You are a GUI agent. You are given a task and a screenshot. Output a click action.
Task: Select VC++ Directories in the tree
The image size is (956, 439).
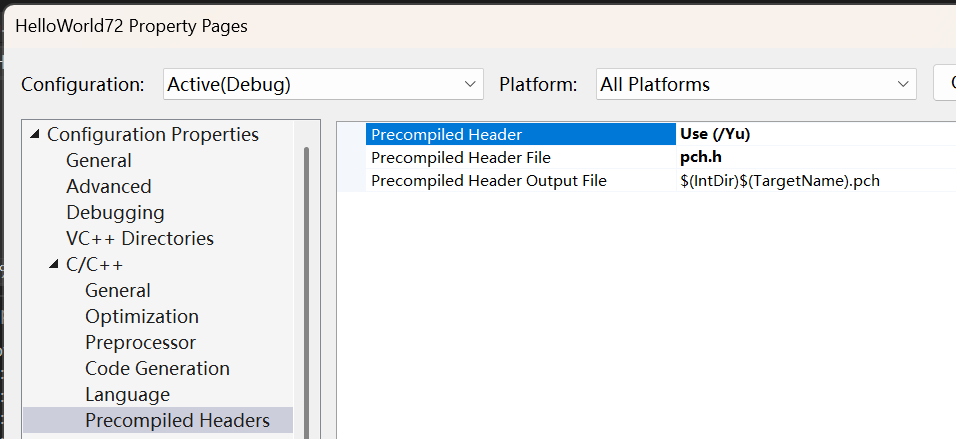coord(139,239)
